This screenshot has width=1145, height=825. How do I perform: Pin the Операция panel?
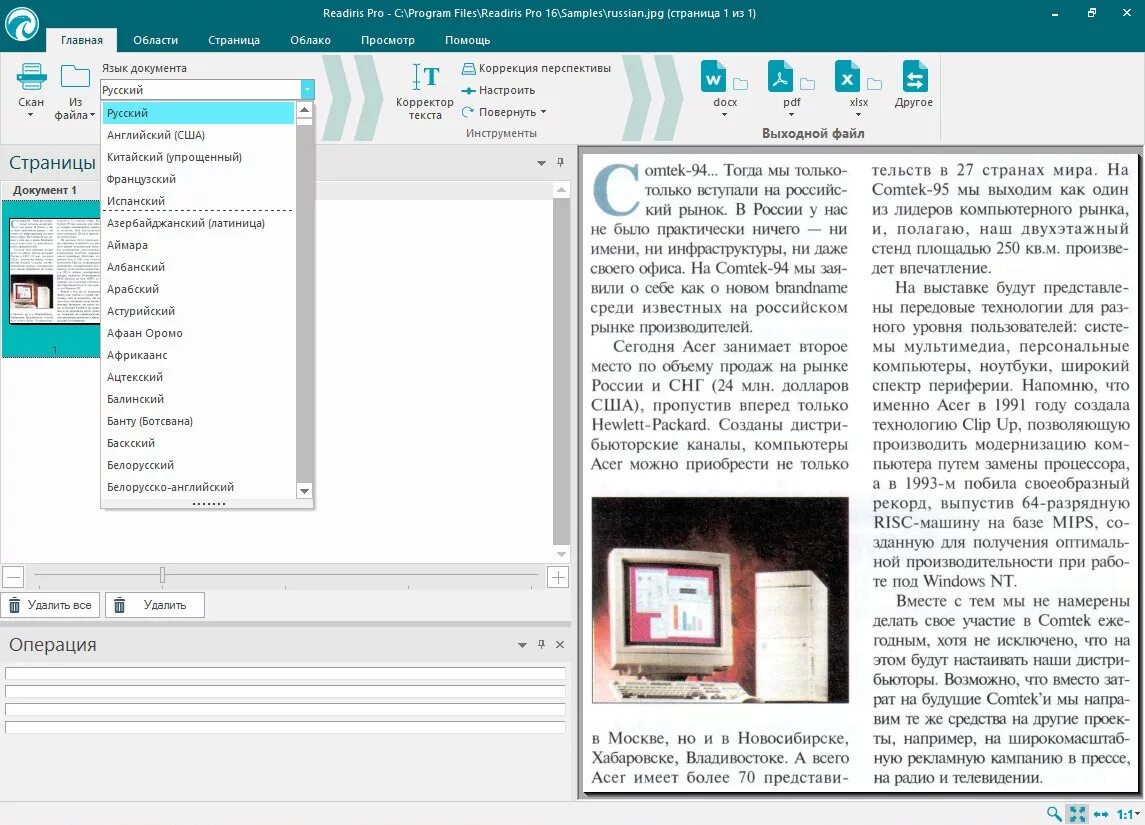pyautogui.click(x=541, y=644)
